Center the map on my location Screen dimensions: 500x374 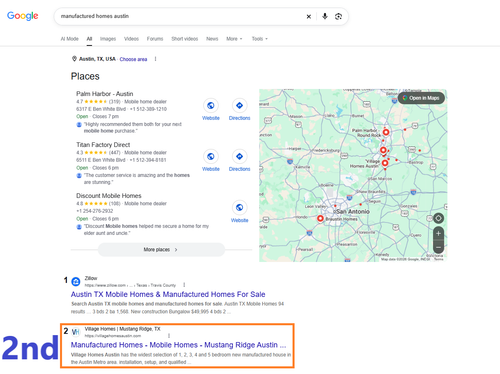coord(438,218)
